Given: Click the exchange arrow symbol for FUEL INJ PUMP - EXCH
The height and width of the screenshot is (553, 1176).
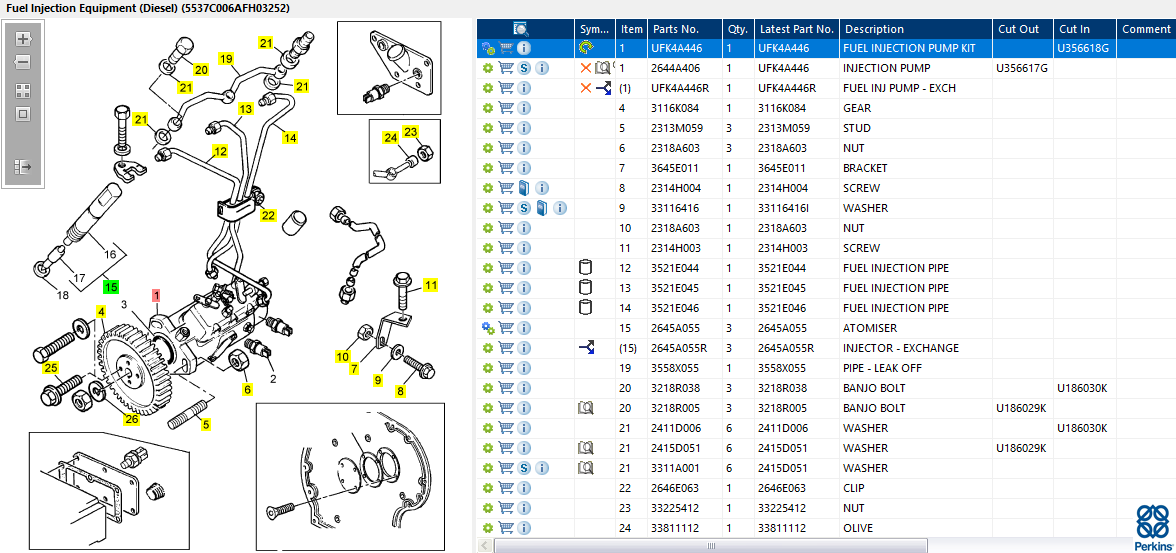Looking at the screenshot, I should coord(604,89).
